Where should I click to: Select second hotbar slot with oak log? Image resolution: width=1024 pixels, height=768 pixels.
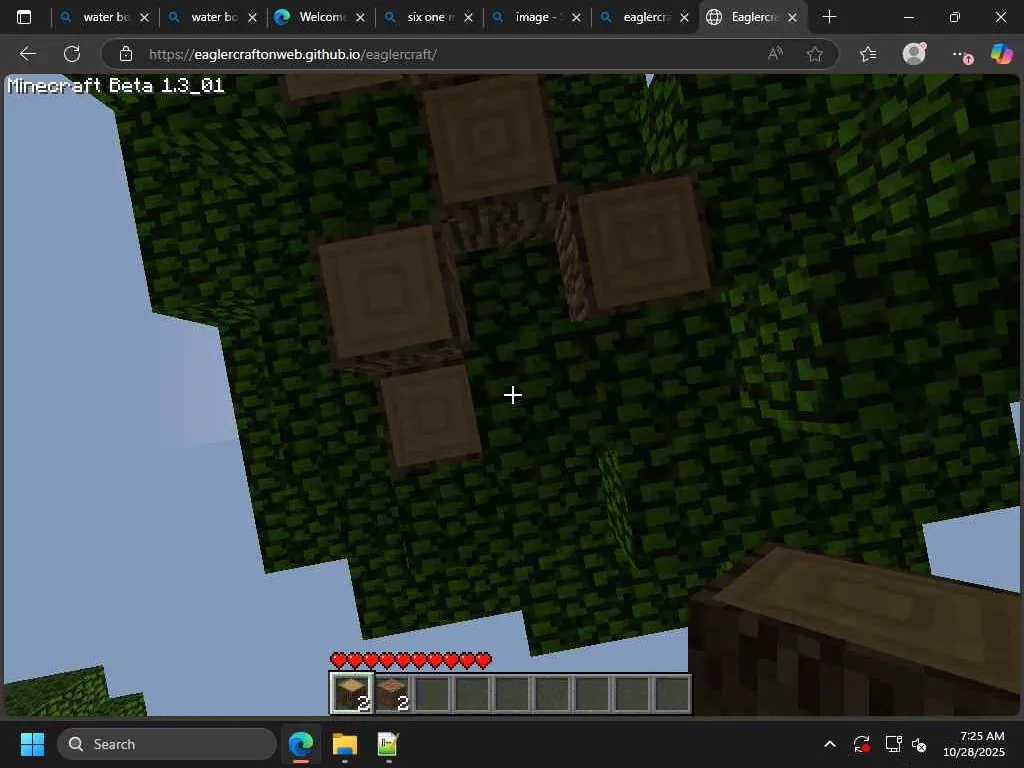392,694
